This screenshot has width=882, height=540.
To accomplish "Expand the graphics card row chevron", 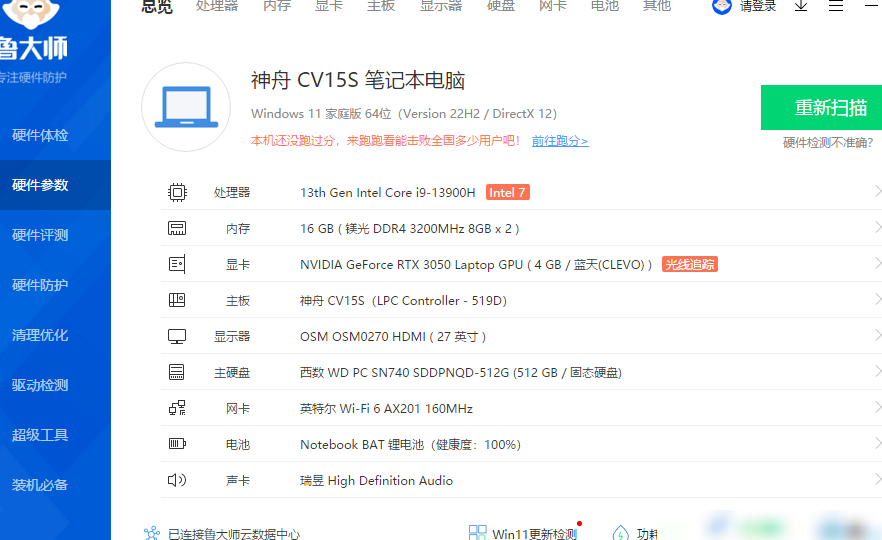I will [x=878, y=263].
